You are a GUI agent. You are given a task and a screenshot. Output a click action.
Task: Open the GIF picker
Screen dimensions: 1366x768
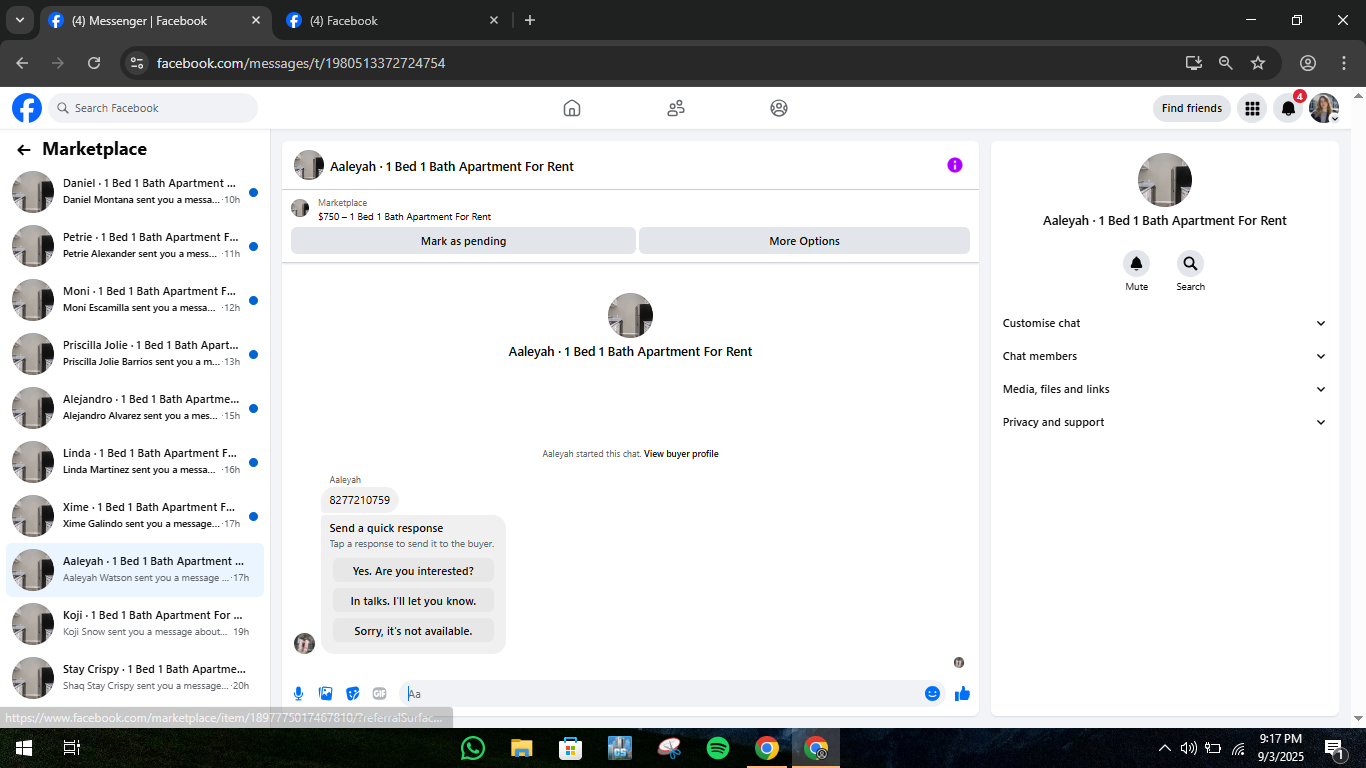coord(379,693)
